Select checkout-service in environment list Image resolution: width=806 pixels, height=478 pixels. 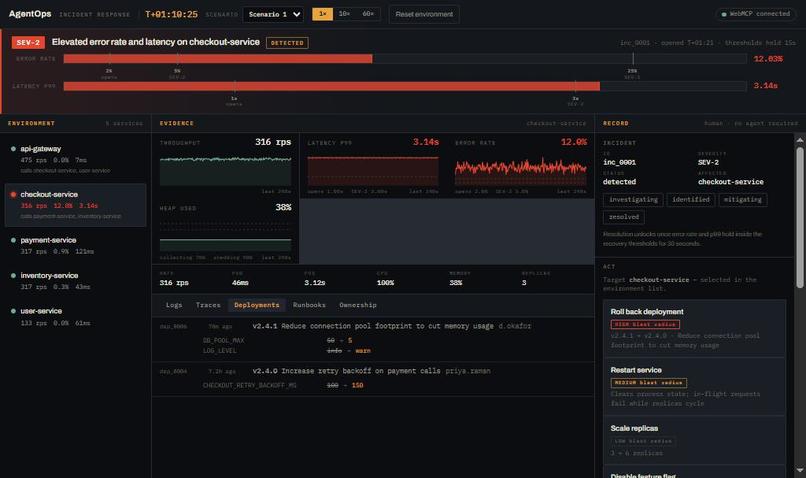(x=76, y=205)
